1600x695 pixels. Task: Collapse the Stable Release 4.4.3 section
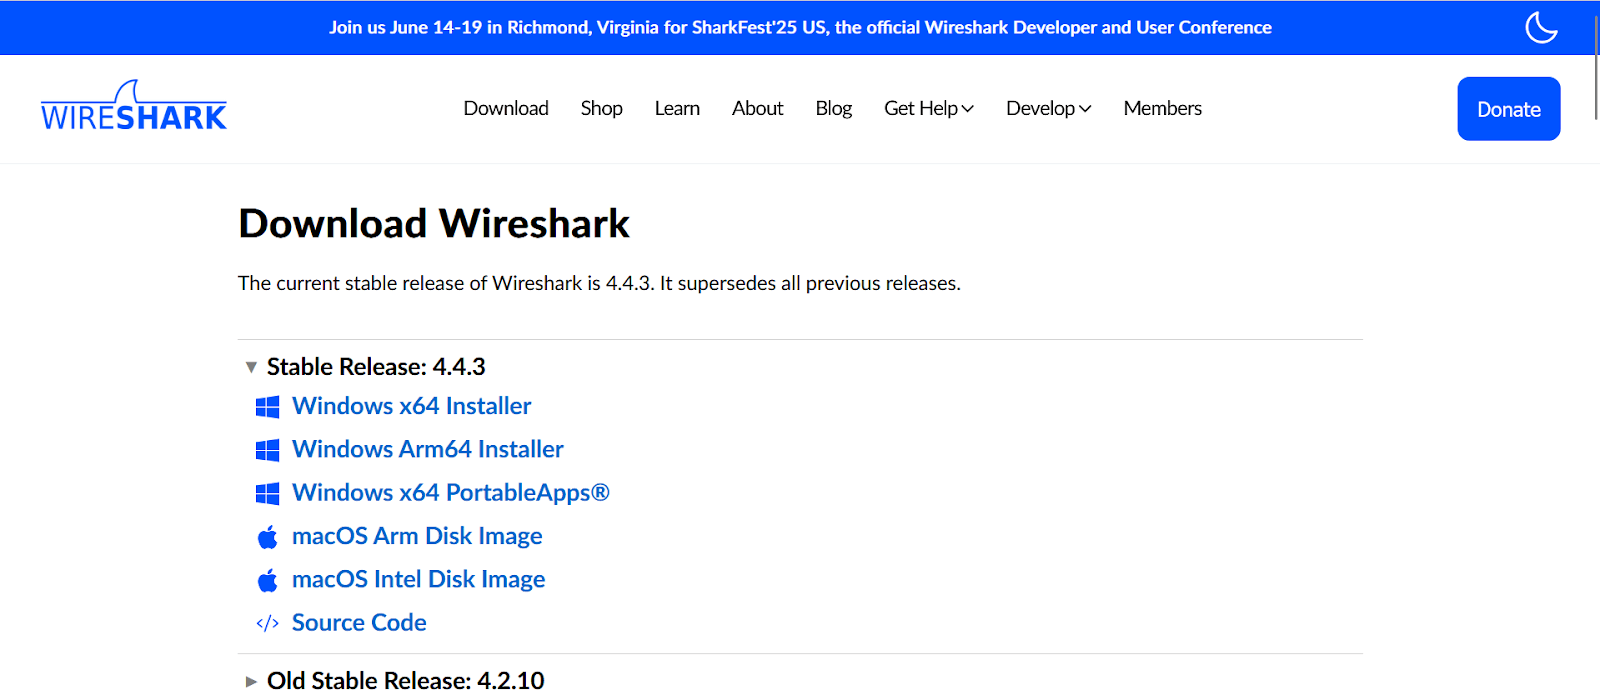[x=252, y=367]
